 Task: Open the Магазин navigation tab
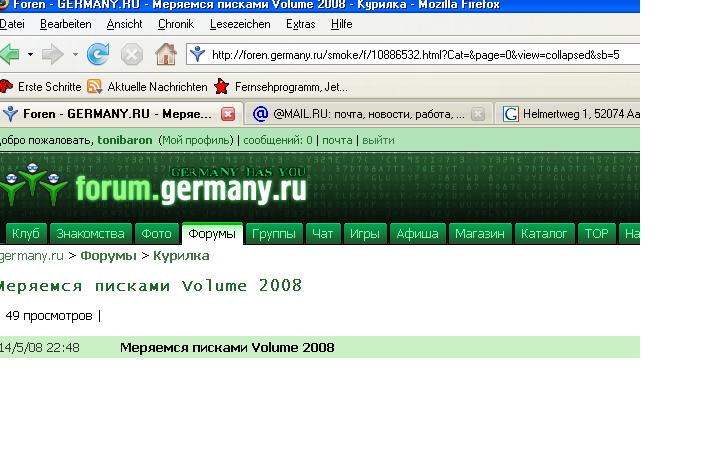click(480, 234)
